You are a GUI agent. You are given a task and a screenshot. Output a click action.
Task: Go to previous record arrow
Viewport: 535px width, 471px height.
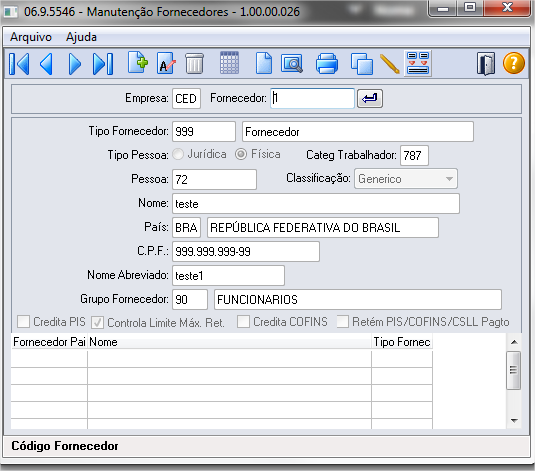[46, 64]
